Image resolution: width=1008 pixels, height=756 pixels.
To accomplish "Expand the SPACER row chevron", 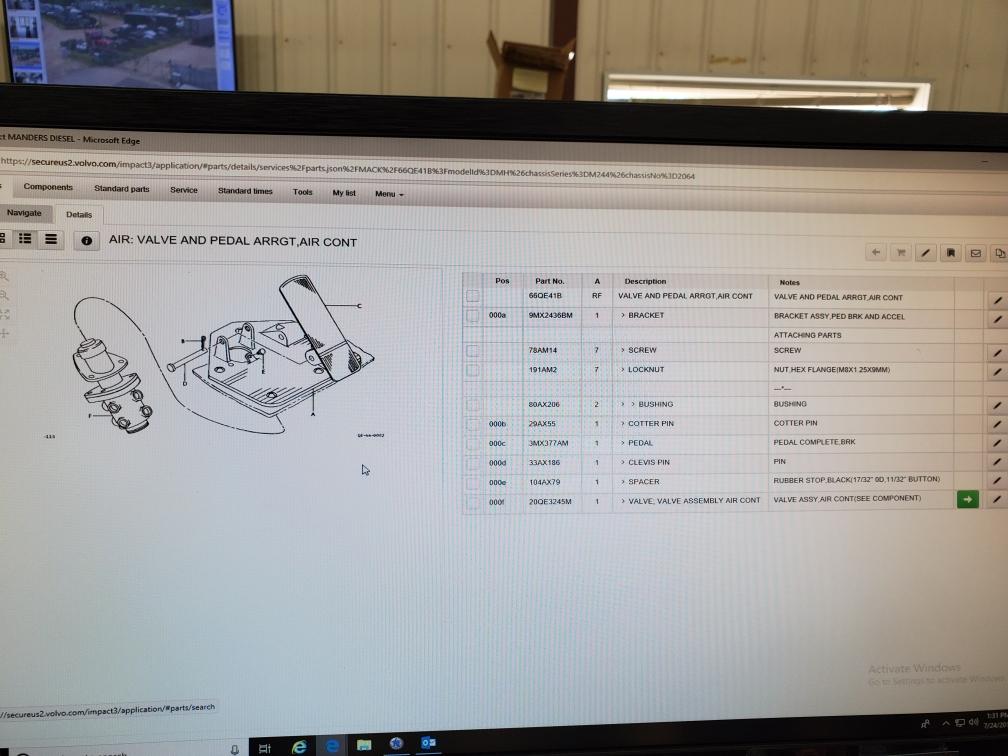I will coord(623,481).
